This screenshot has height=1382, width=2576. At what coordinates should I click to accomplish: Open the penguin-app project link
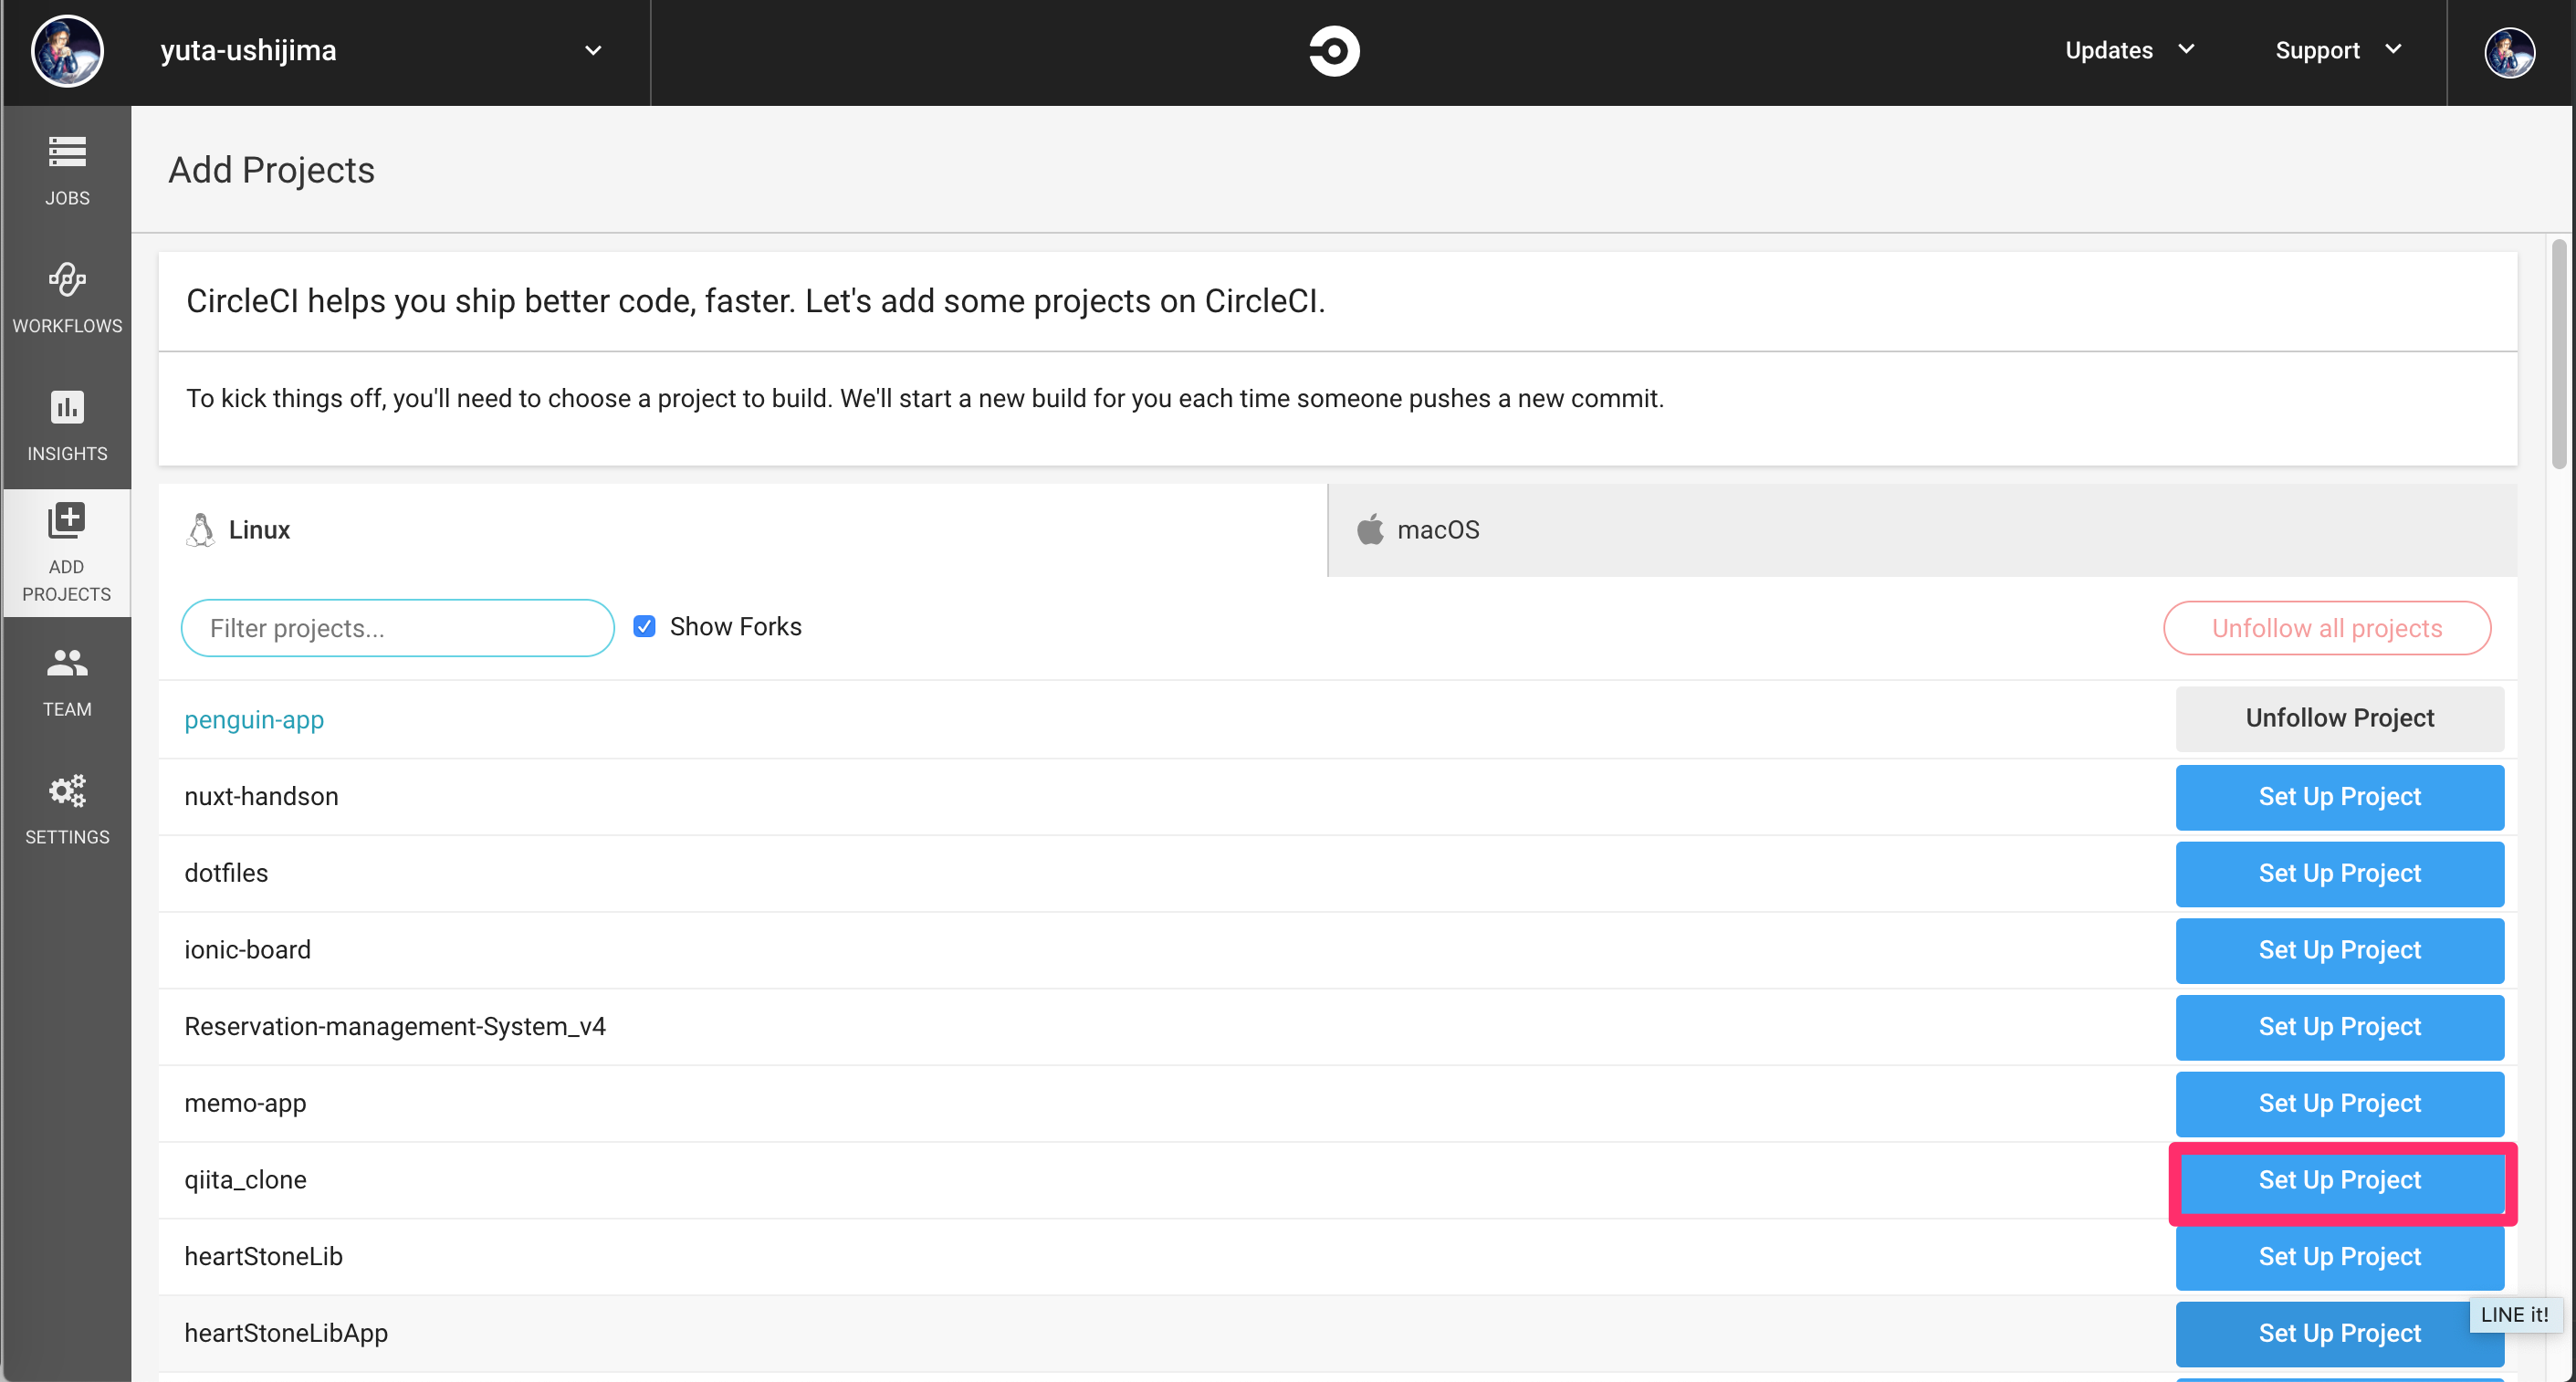[x=254, y=720]
